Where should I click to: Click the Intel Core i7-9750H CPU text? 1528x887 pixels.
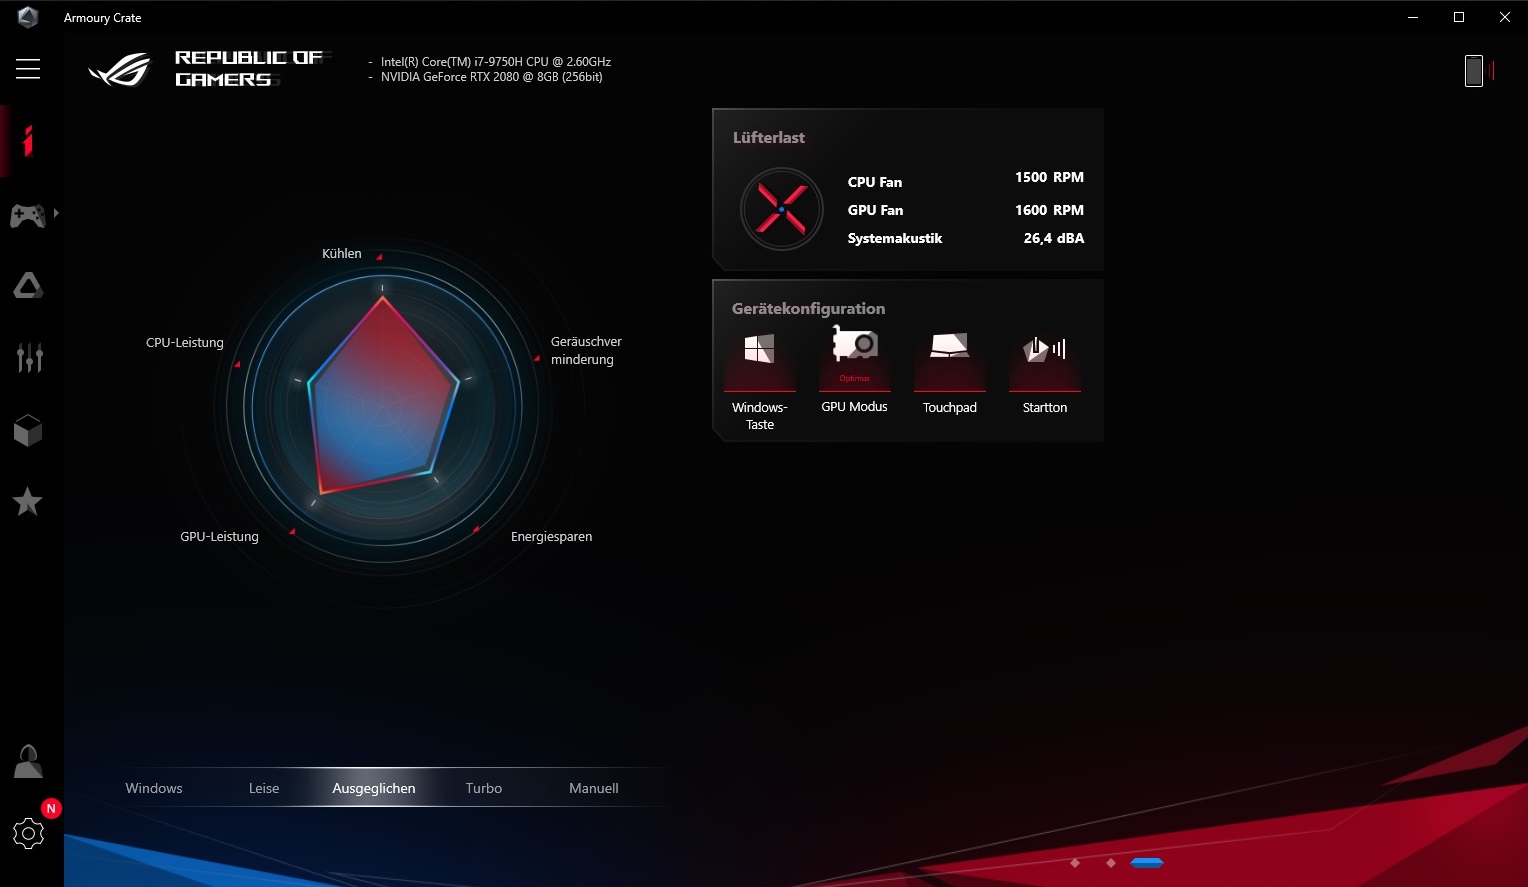coord(496,61)
